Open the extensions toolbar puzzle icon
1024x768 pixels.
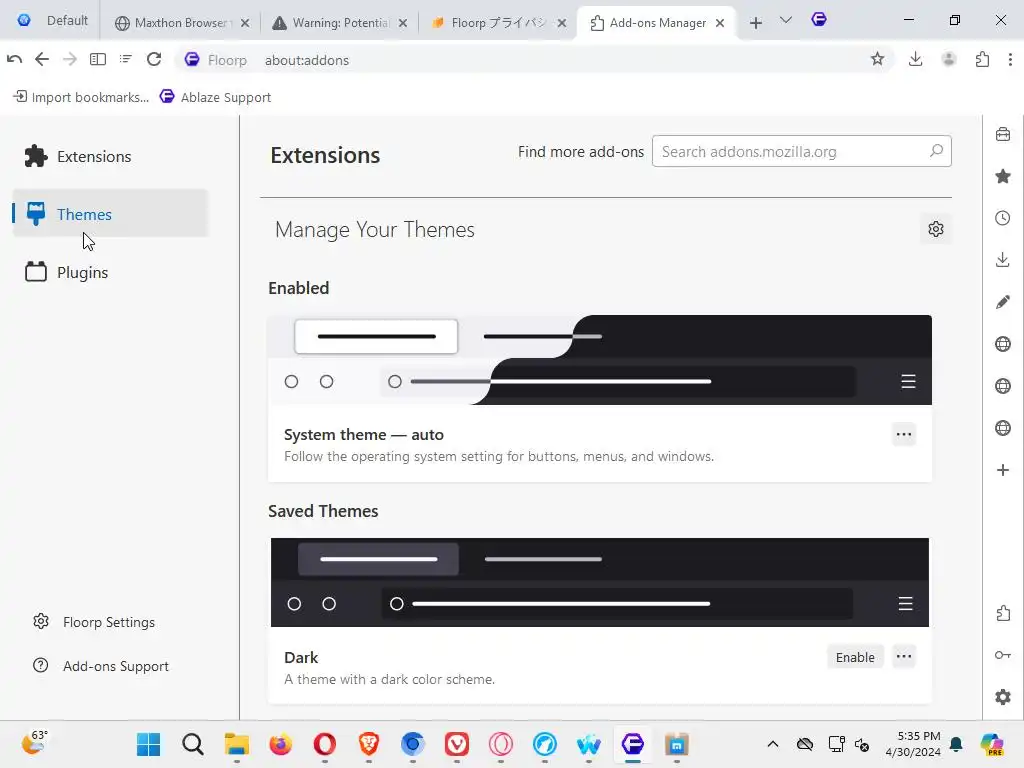coord(982,60)
